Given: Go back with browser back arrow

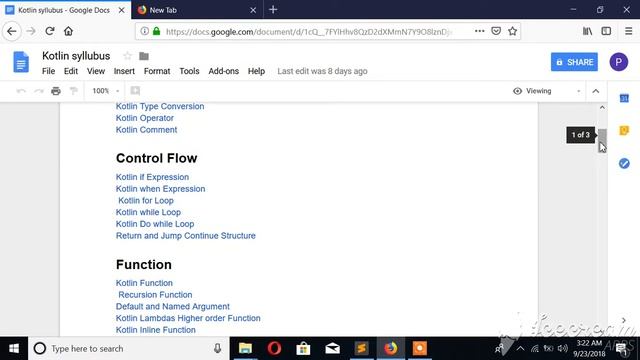Looking at the screenshot, I should [x=12, y=31].
